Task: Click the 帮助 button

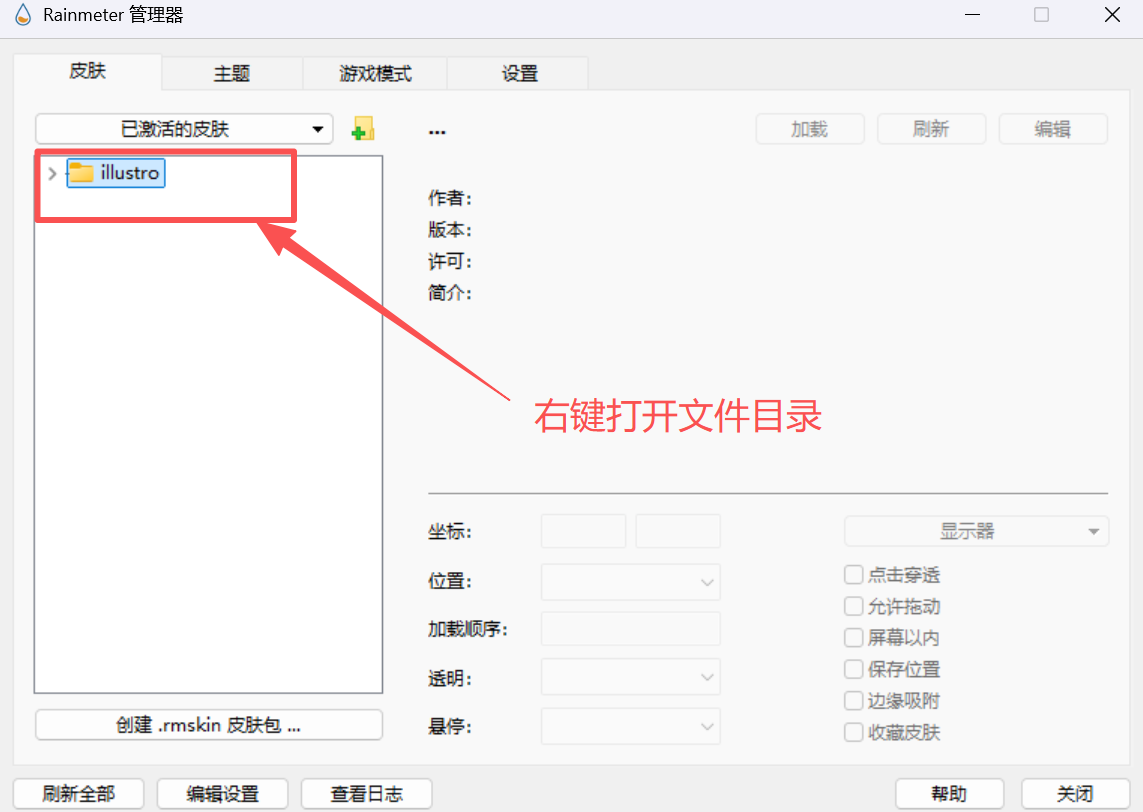Action: 949,794
